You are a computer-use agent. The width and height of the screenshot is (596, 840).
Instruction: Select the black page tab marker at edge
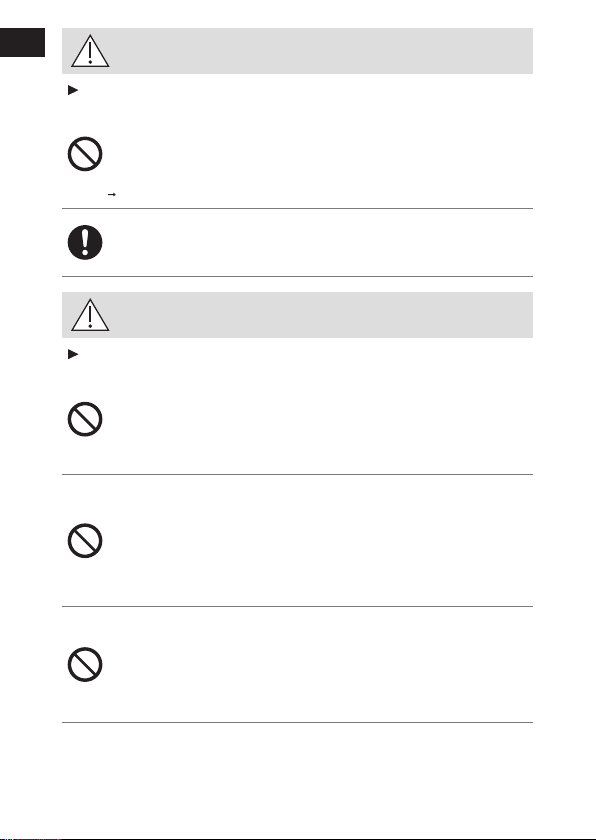click(x=22, y=42)
